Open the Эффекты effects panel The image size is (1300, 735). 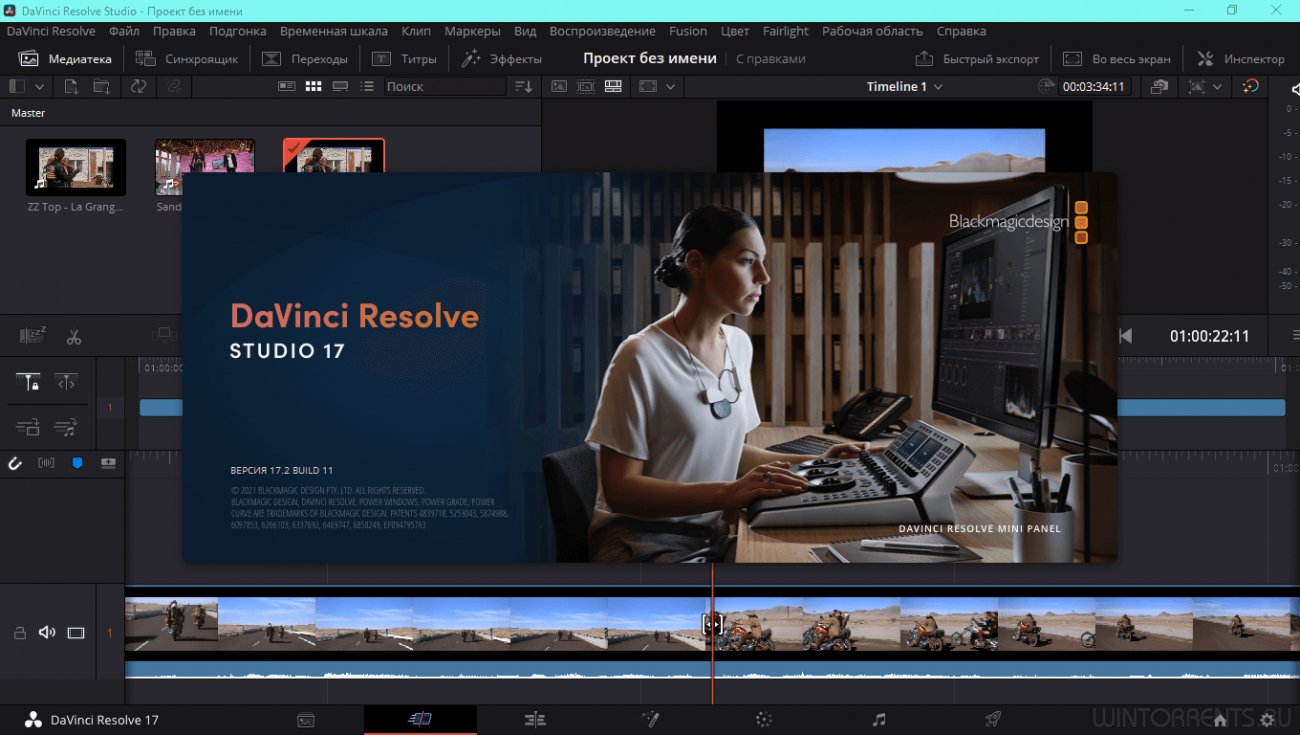pyautogui.click(x=501, y=59)
